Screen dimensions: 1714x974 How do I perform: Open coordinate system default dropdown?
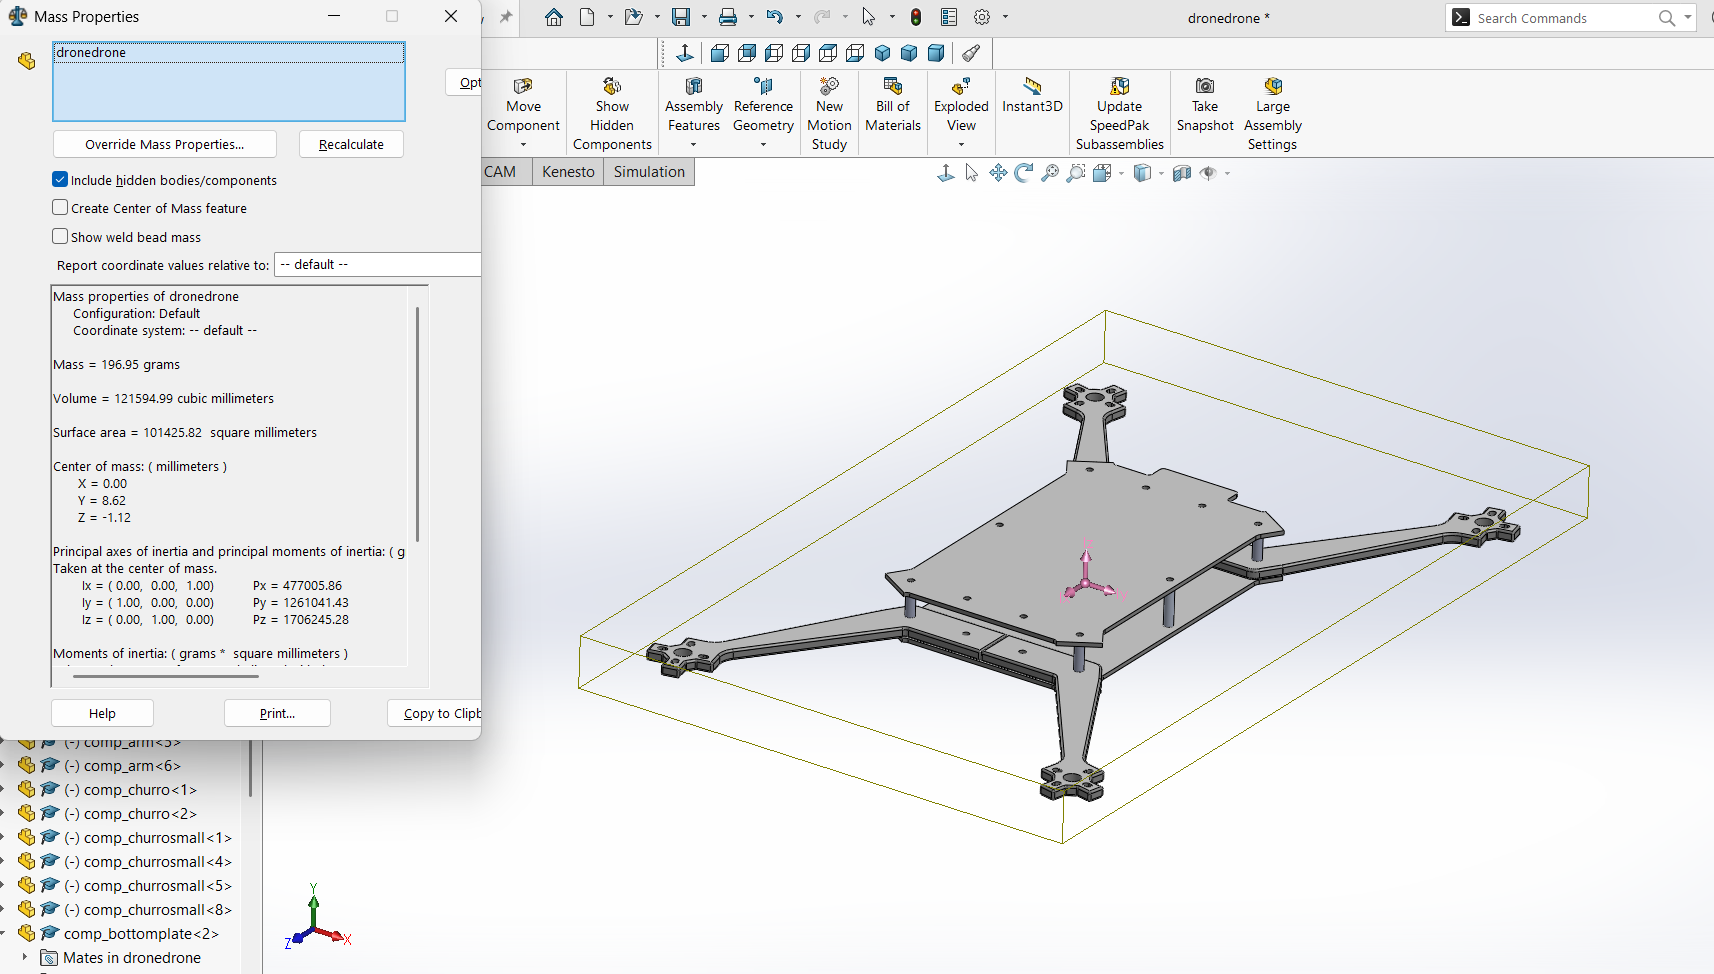pyautogui.click(x=378, y=265)
